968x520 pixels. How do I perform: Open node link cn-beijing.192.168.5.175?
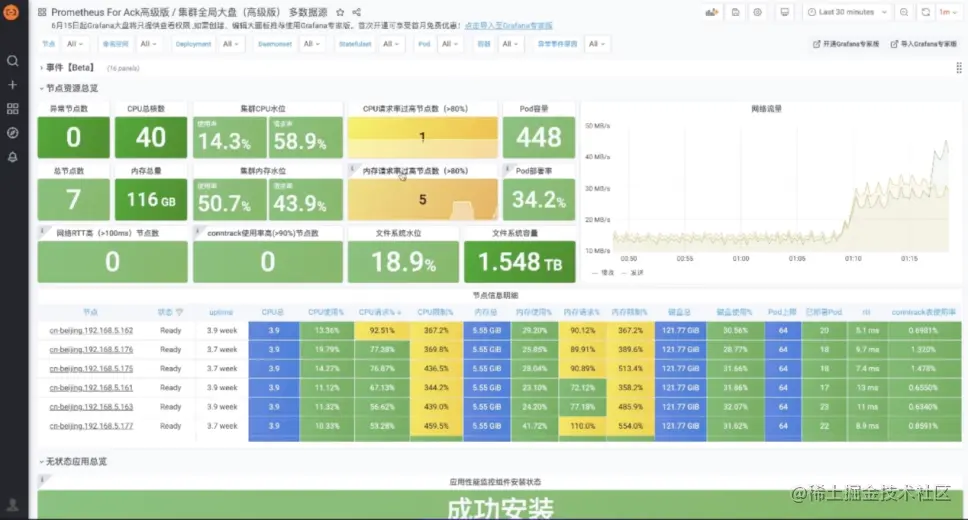[x=91, y=369]
